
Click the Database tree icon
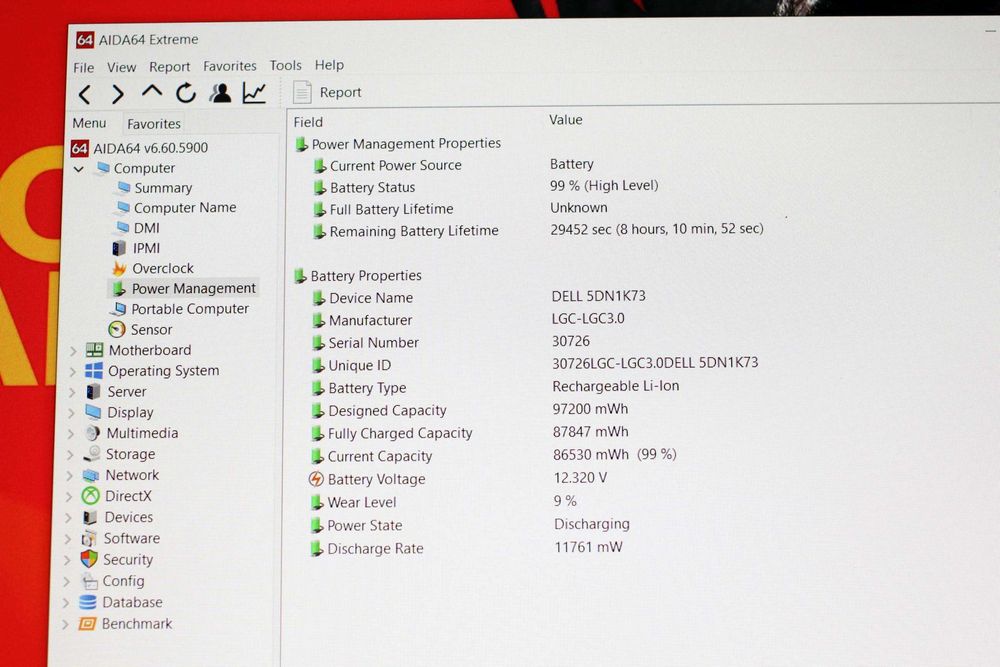click(87, 603)
